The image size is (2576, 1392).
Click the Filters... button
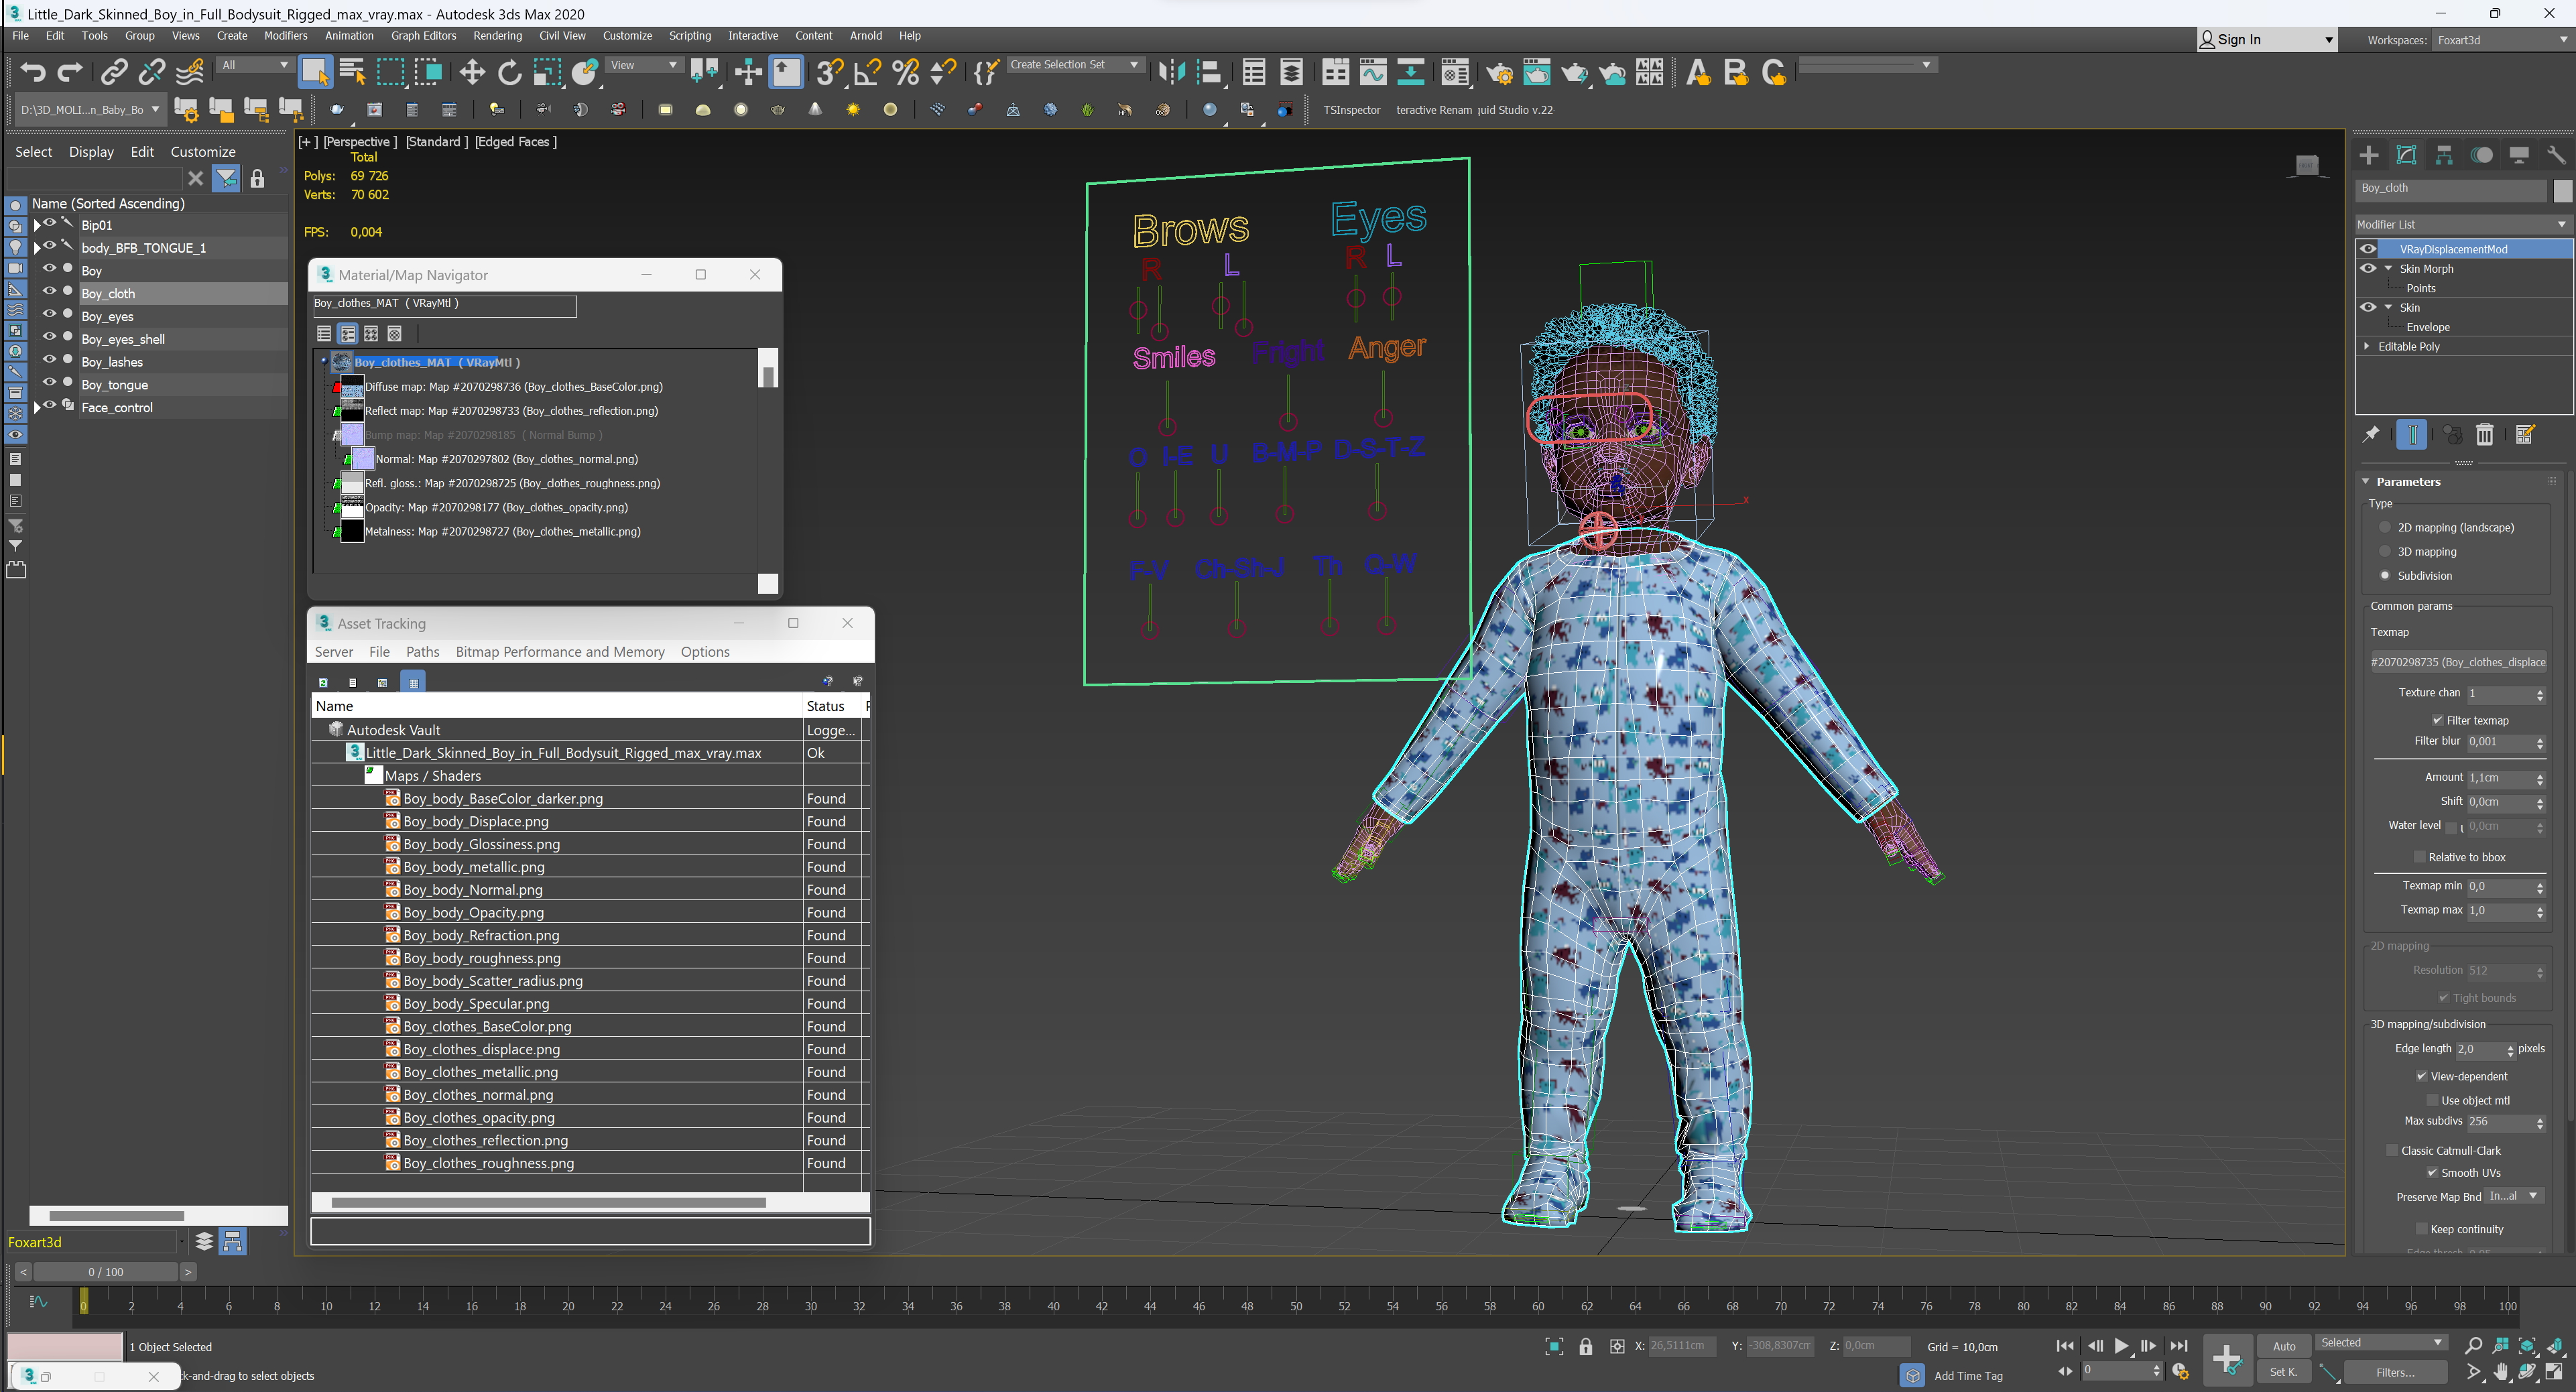tap(2395, 1372)
